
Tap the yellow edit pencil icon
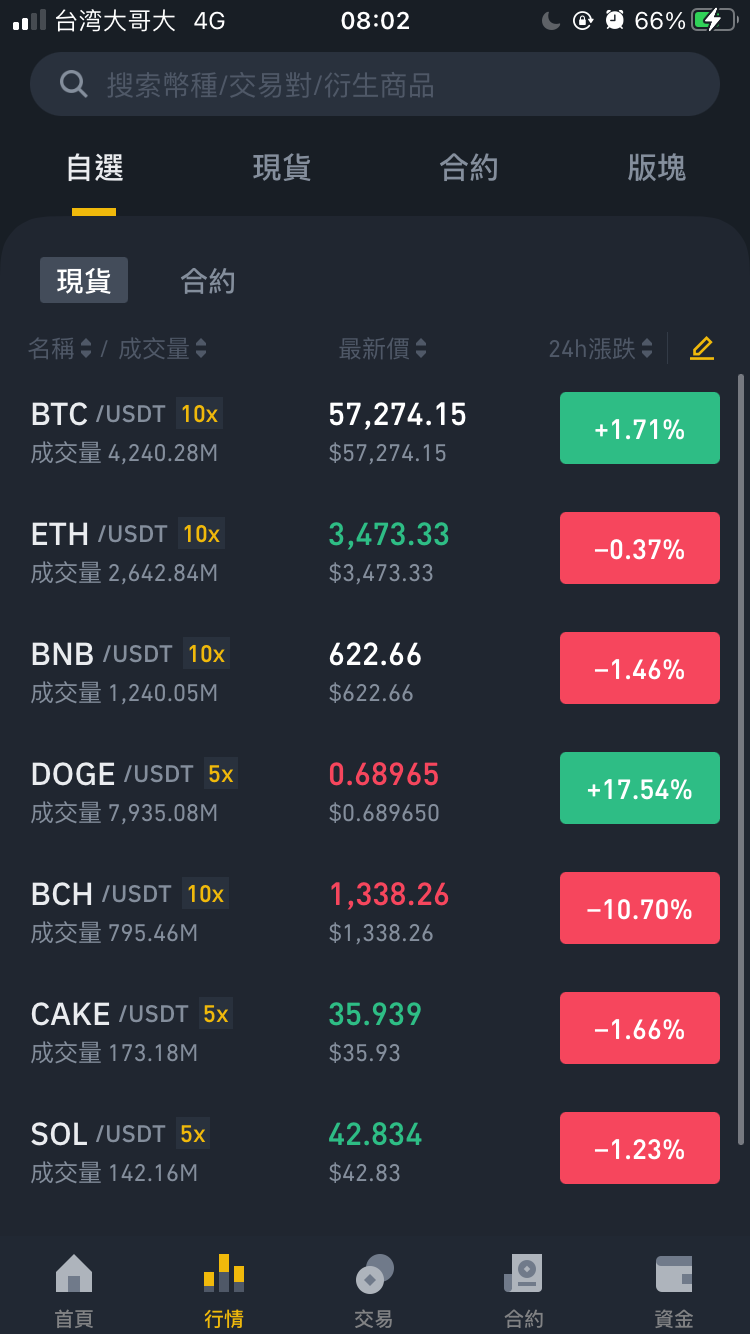pos(702,348)
